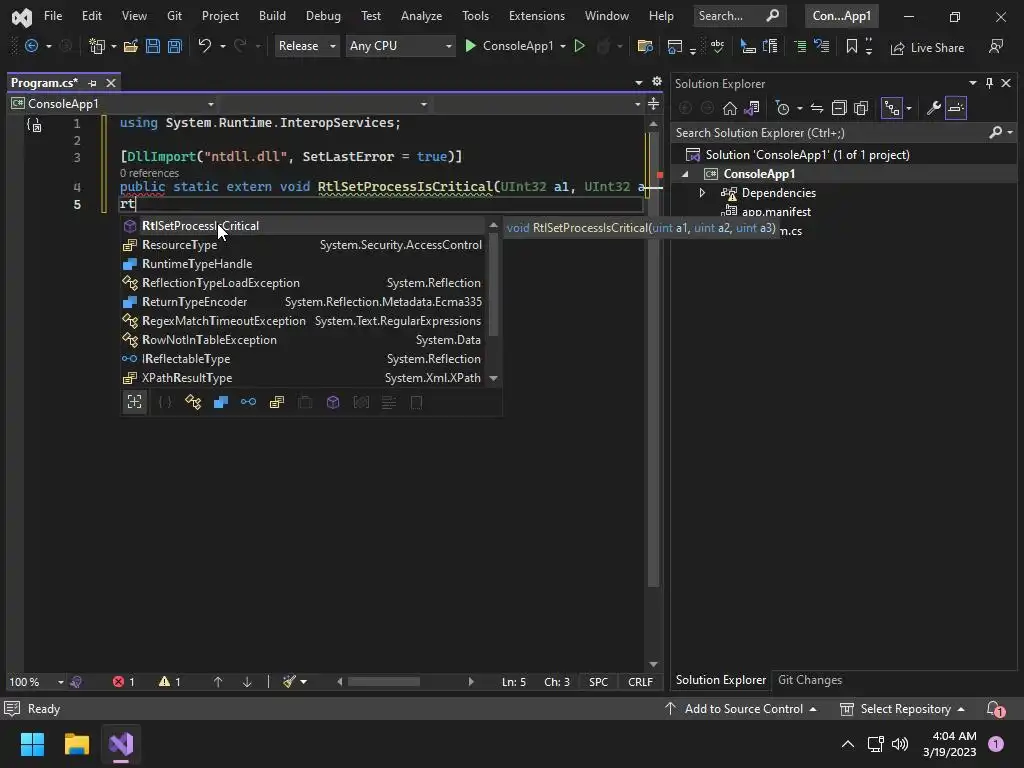Image resolution: width=1024 pixels, height=768 pixels.
Task: Click the Show All Files icon in Solution Explorer
Action: (861, 108)
